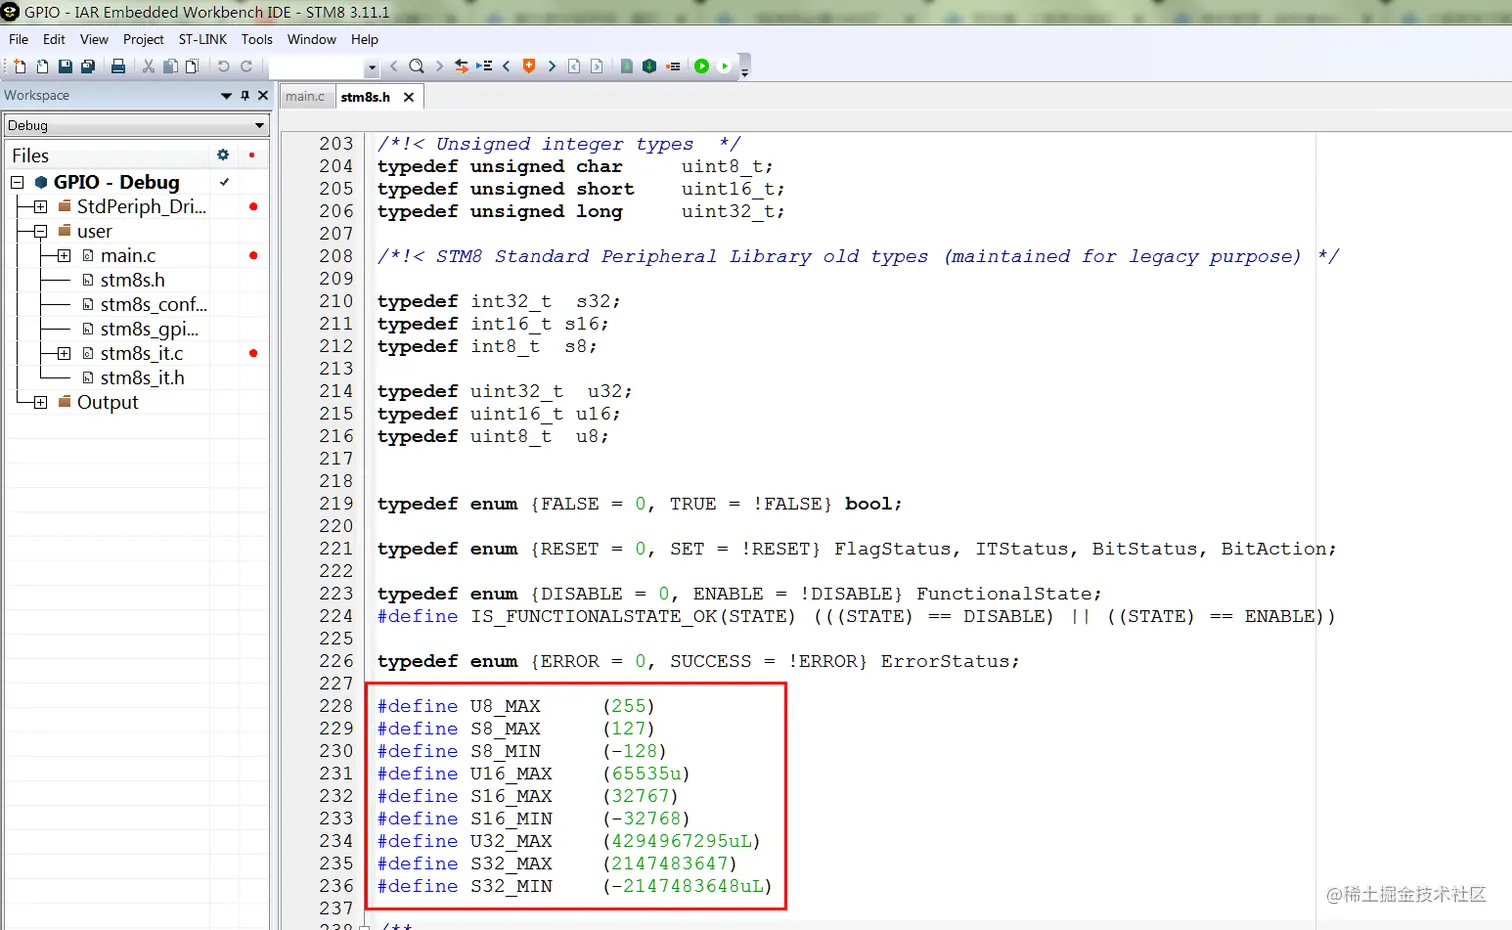Click the Navigate Forward page icon

[x=596, y=66]
